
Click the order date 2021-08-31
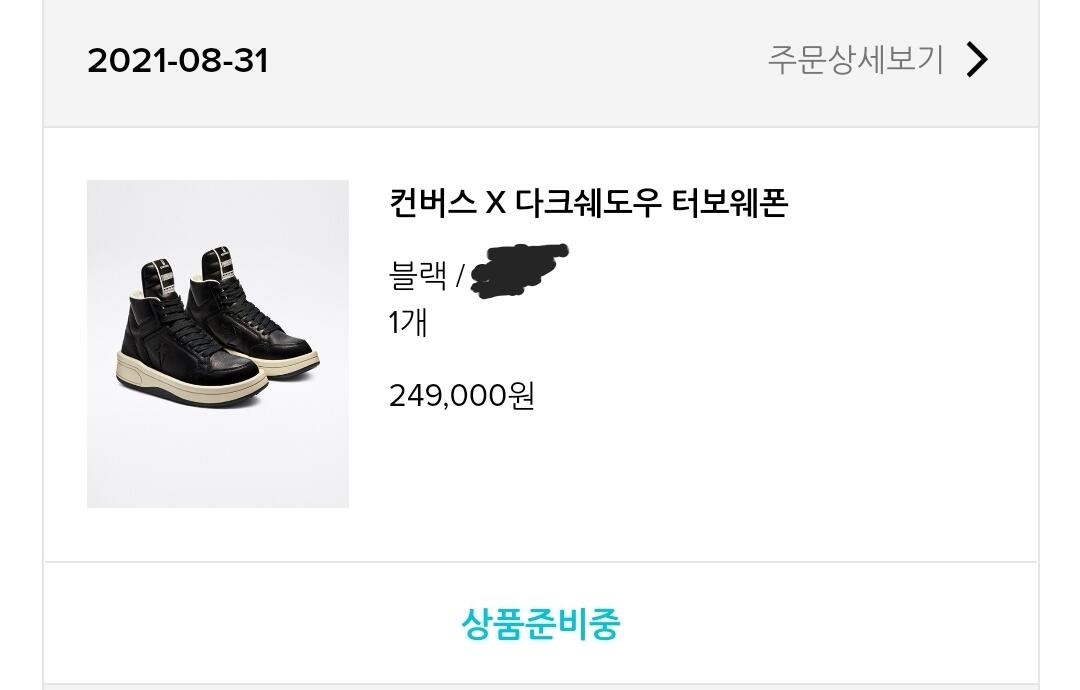pyautogui.click(x=178, y=61)
